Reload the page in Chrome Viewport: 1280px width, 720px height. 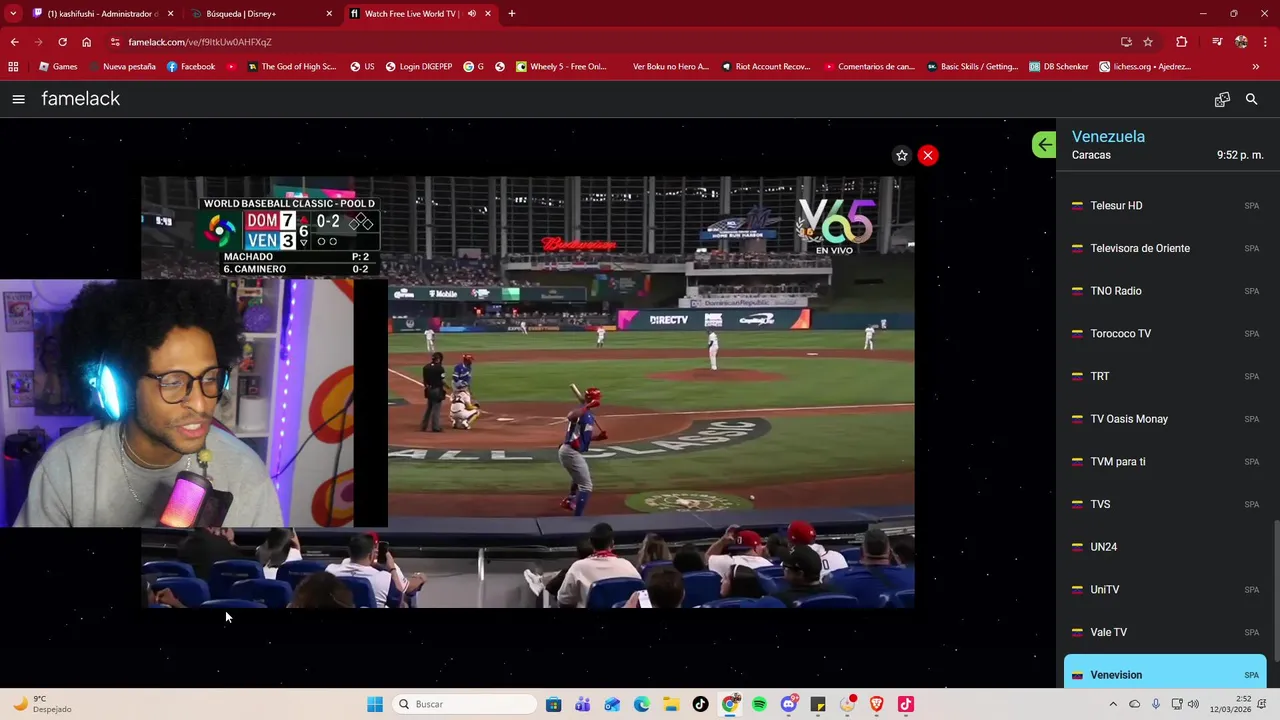[62, 42]
